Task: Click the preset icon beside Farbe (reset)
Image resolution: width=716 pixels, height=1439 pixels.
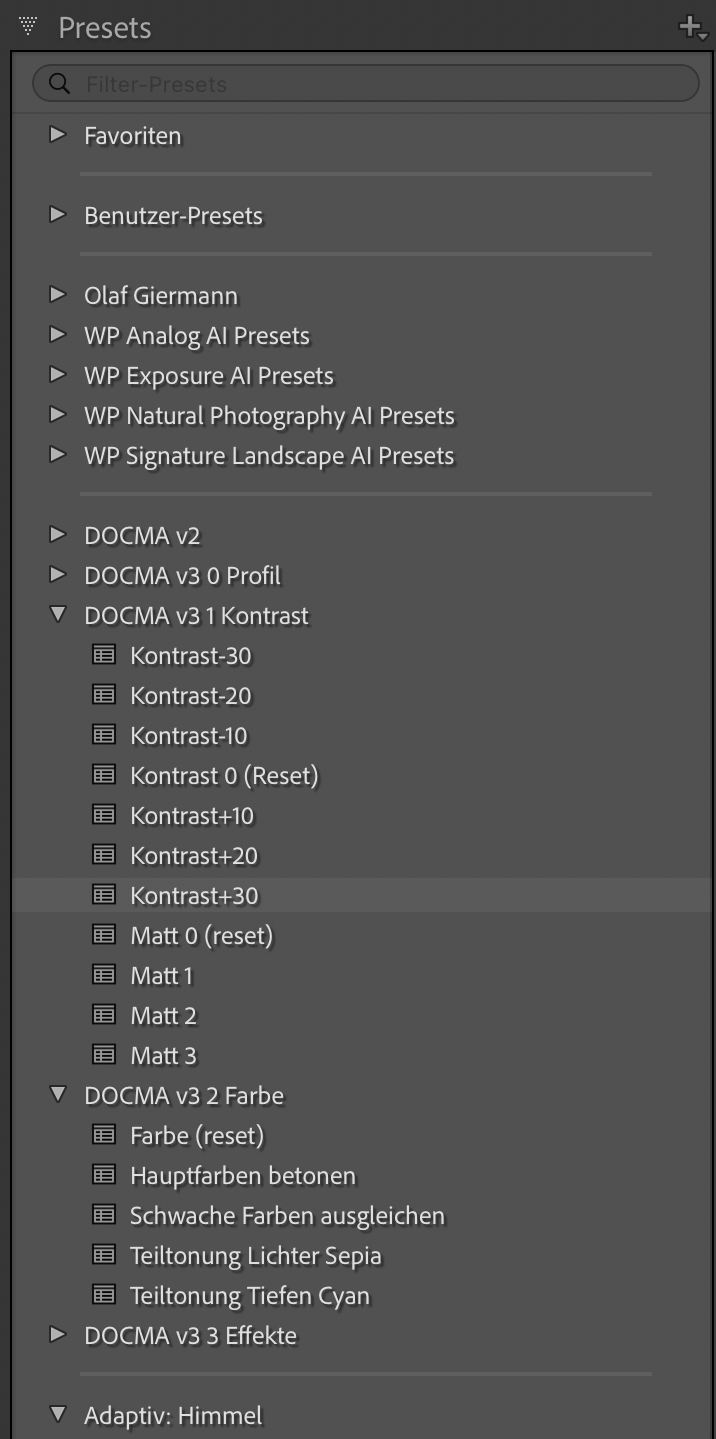Action: pos(104,1134)
